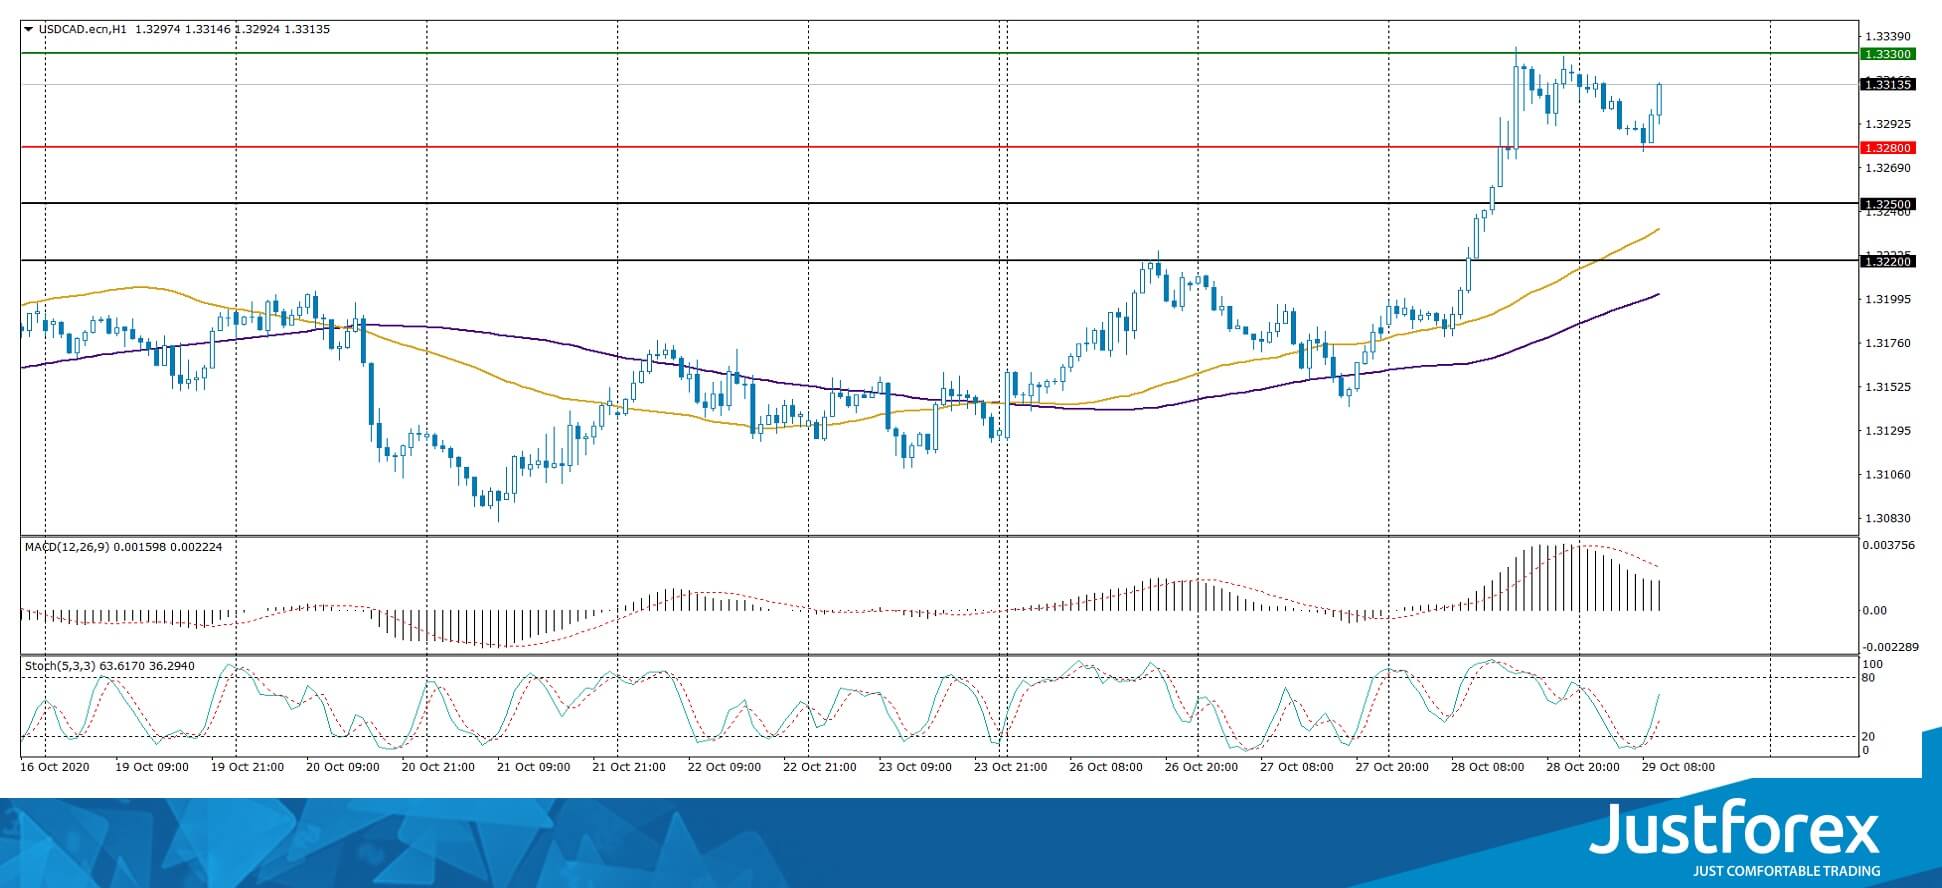
Task: Click the black 1.32500 level label
Action: pyautogui.click(x=1887, y=205)
